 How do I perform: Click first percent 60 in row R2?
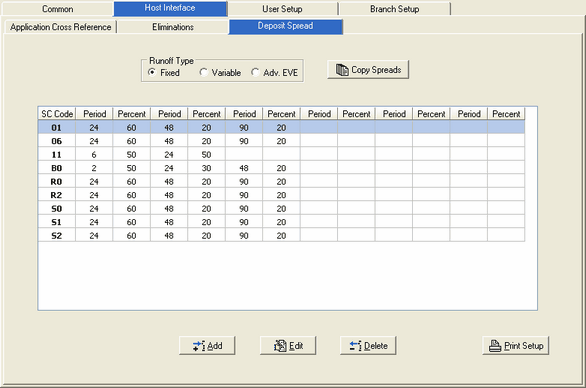pos(131,195)
